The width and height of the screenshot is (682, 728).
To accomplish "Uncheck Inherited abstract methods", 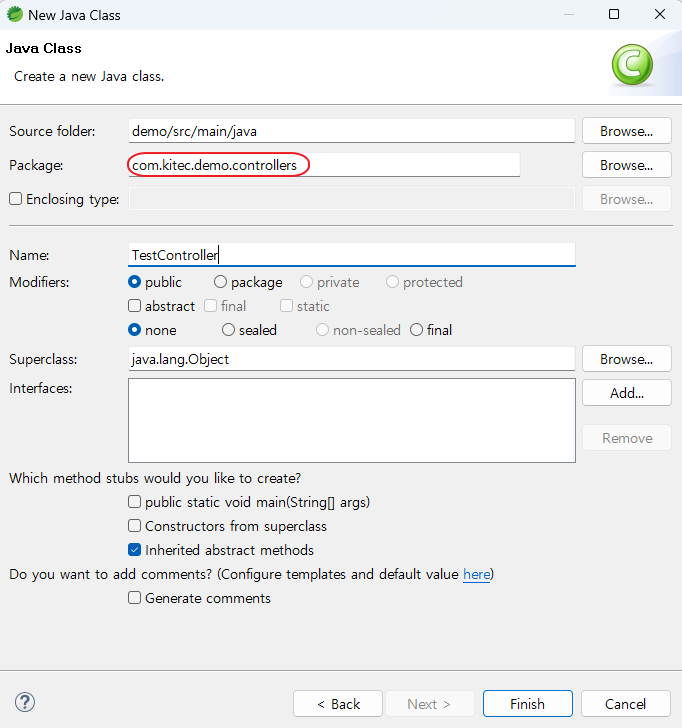I will (x=134, y=550).
